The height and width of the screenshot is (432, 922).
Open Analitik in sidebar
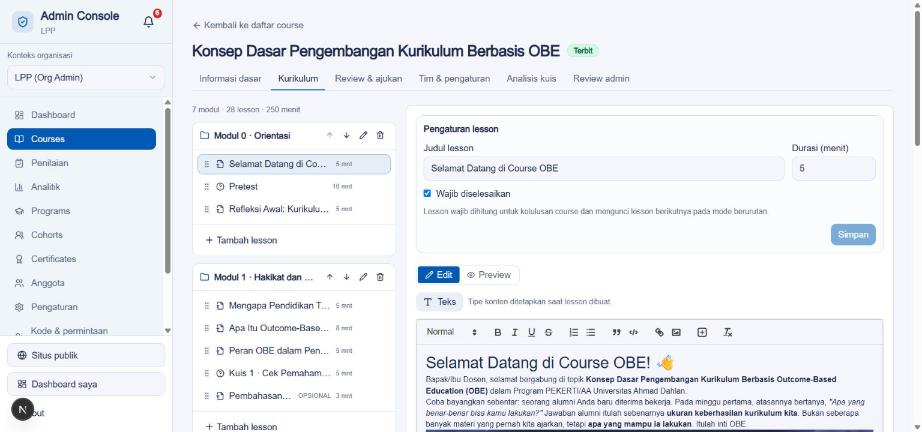[x=81, y=187]
